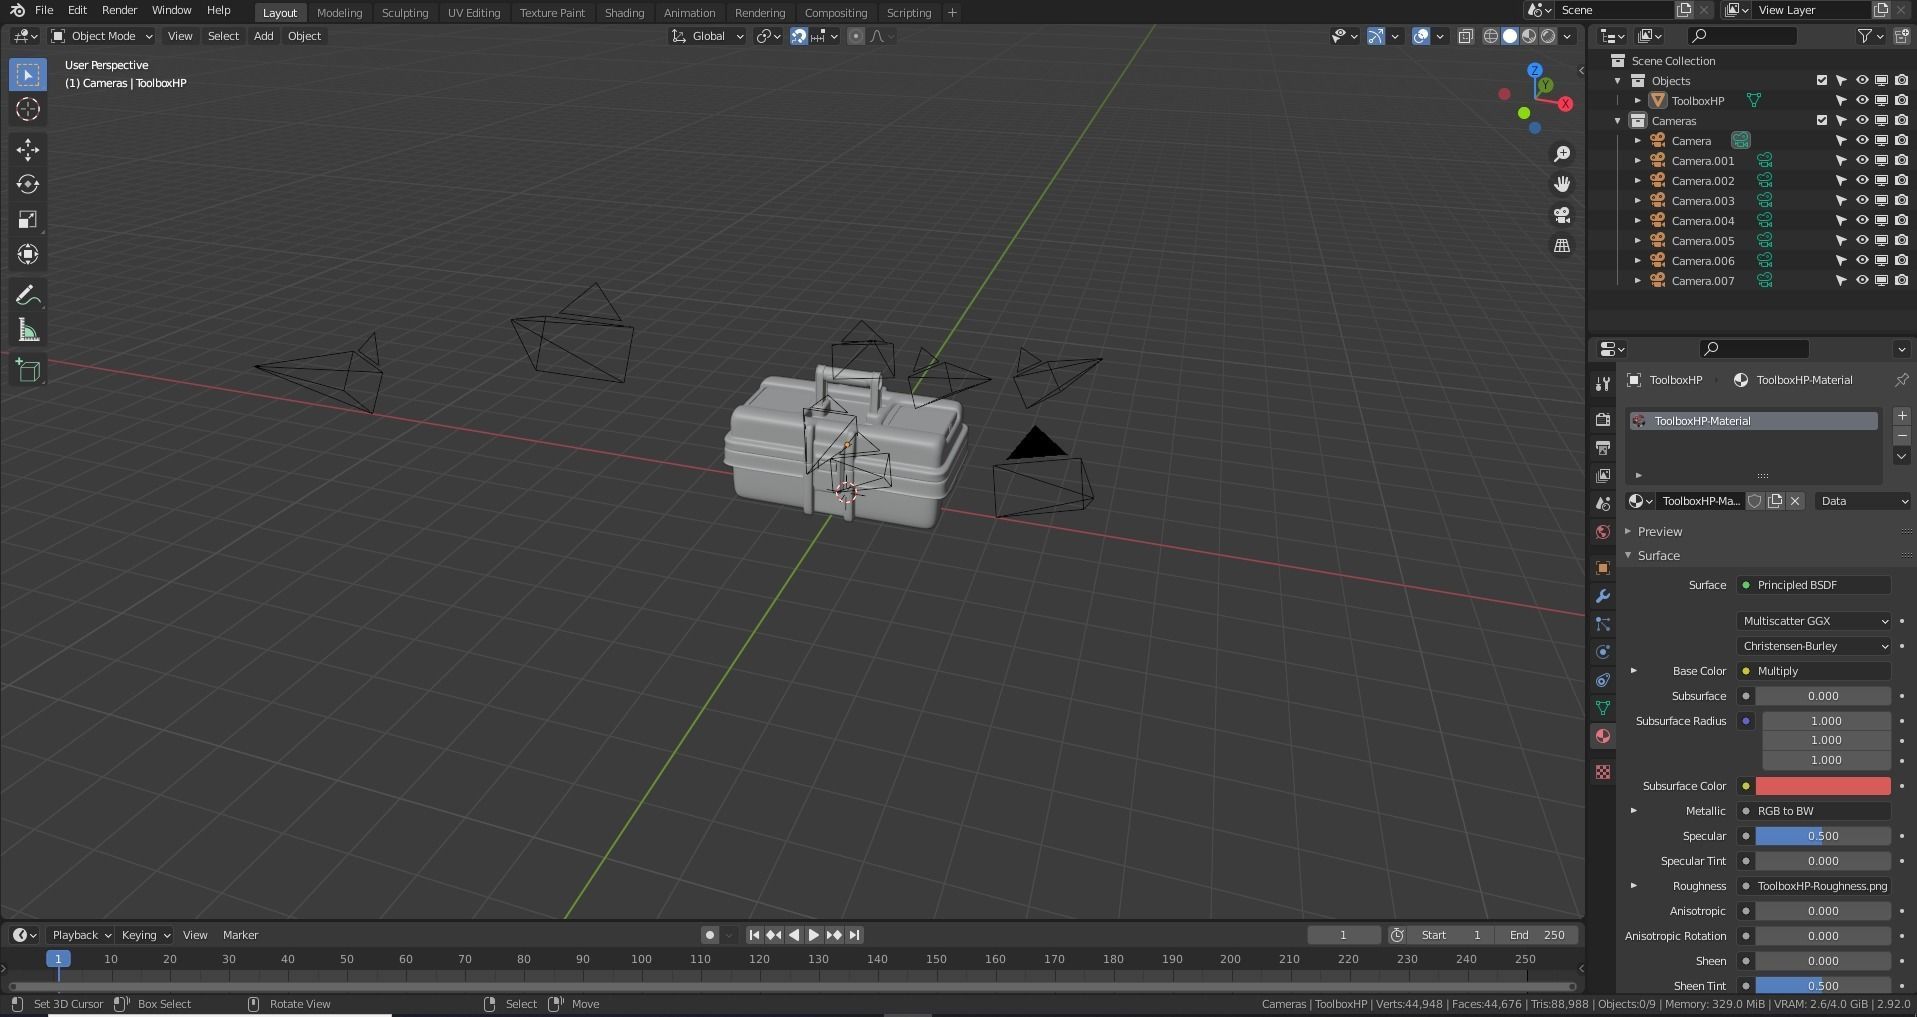Disable the Cameras collection checkbox

(1821, 120)
